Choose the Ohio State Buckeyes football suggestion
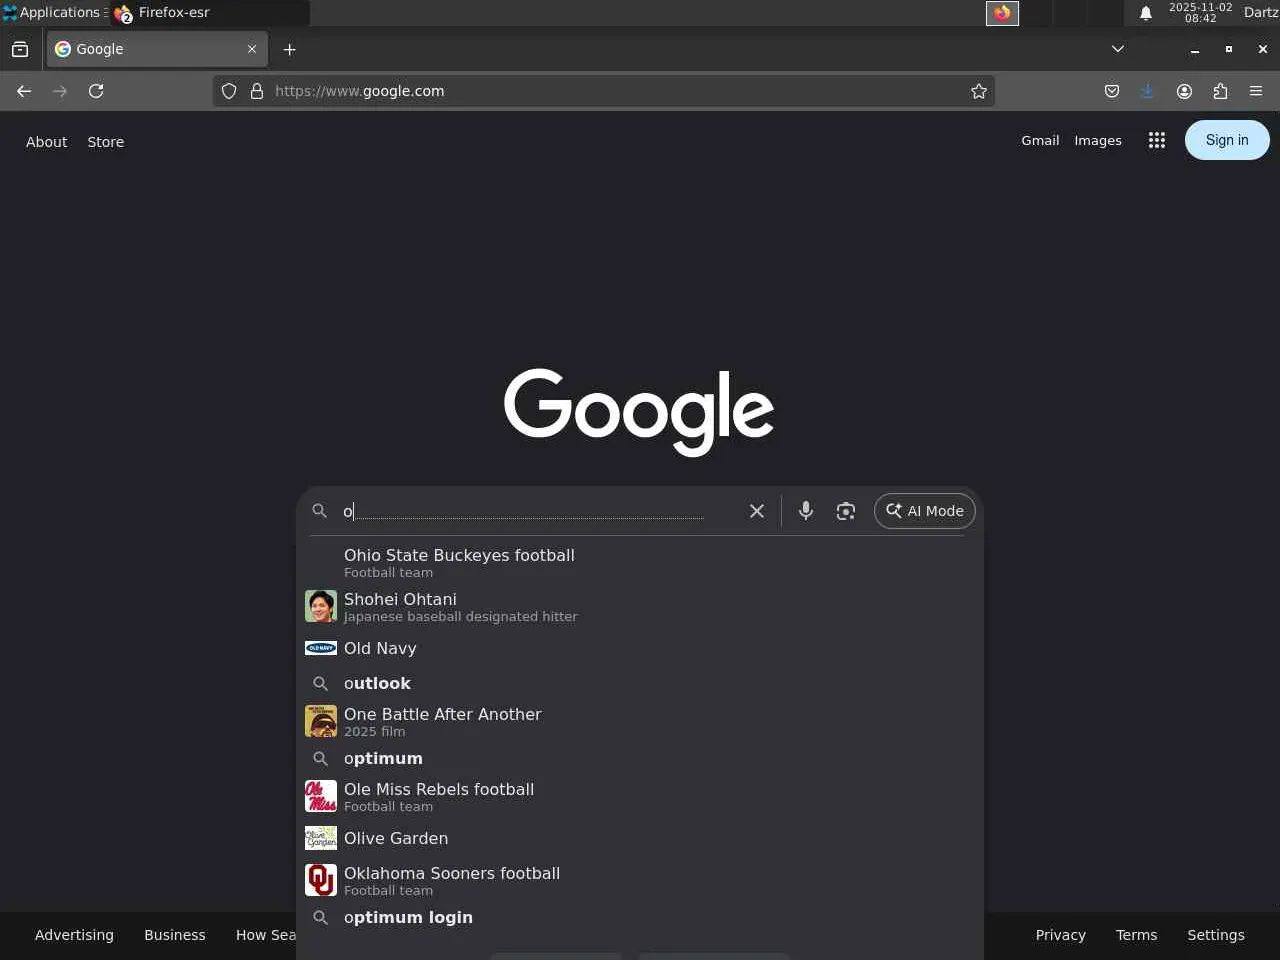1280x960 pixels. click(x=640, y=563)
